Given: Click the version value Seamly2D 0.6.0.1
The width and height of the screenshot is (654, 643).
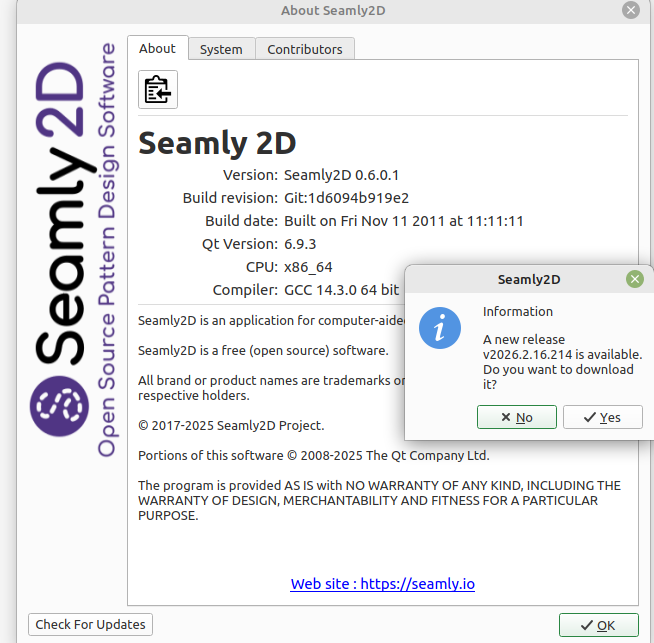Looking at the screenshot, I should [341, 175].
